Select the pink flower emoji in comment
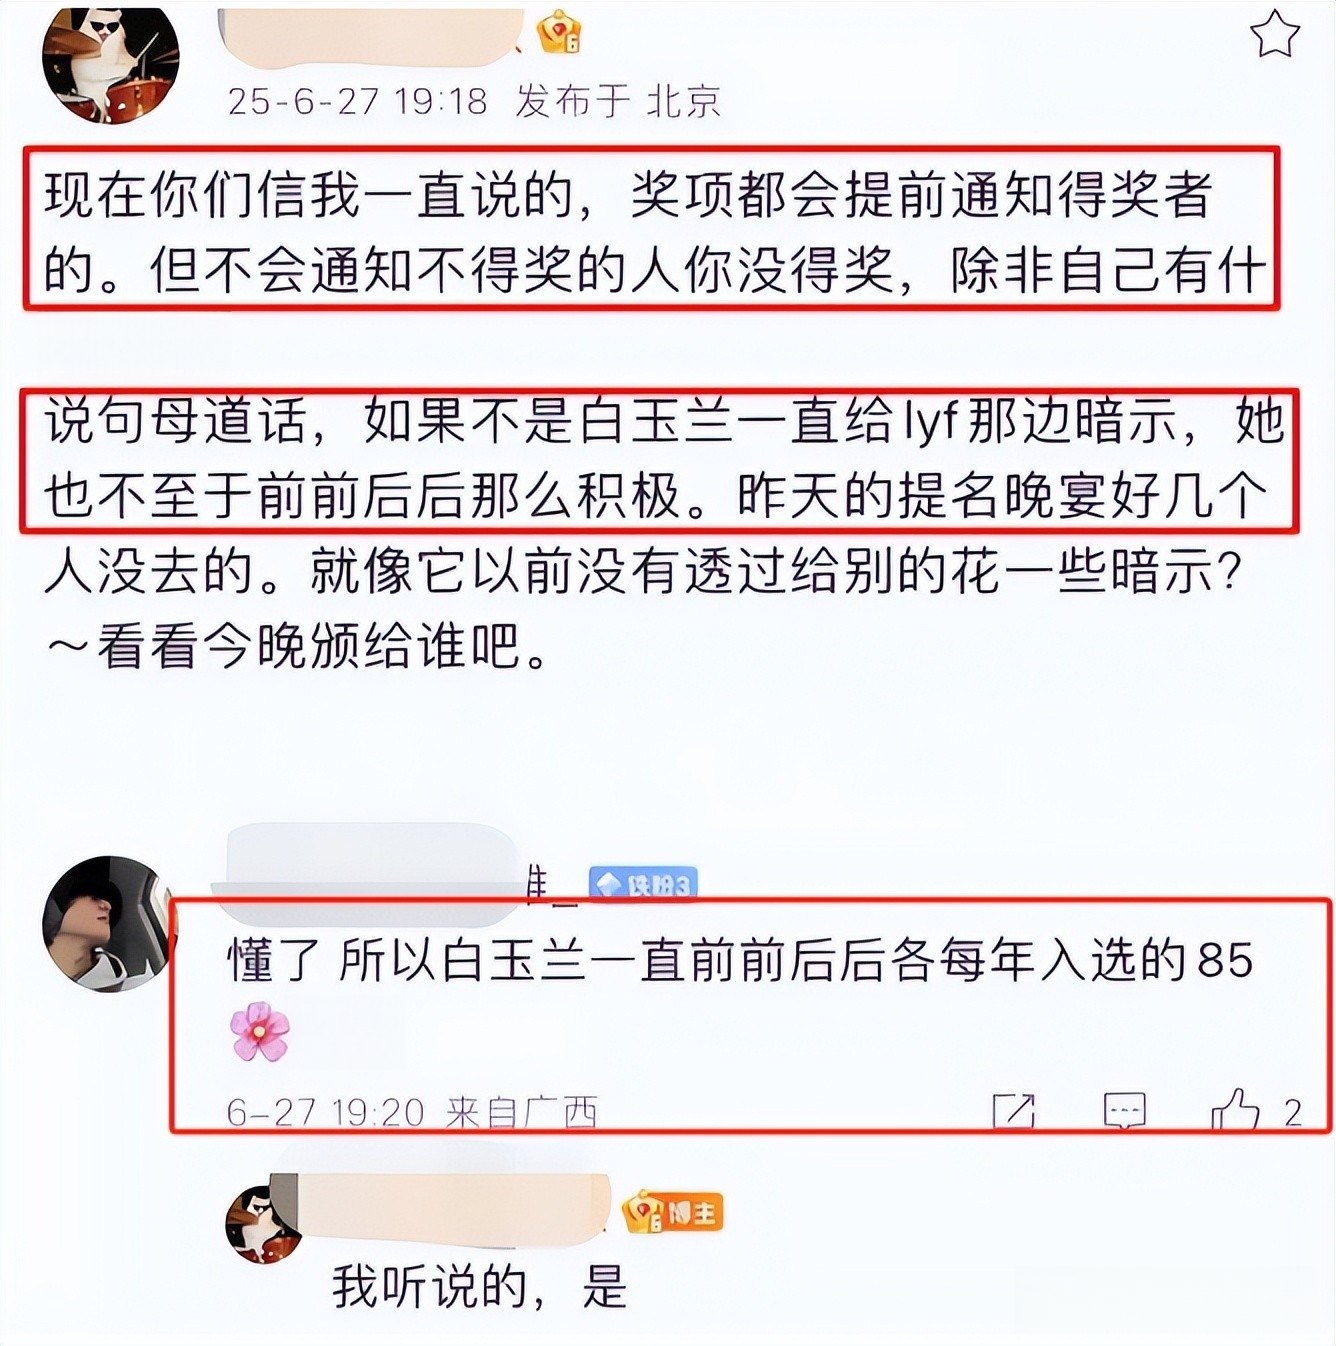 [x=260, y=1032]
